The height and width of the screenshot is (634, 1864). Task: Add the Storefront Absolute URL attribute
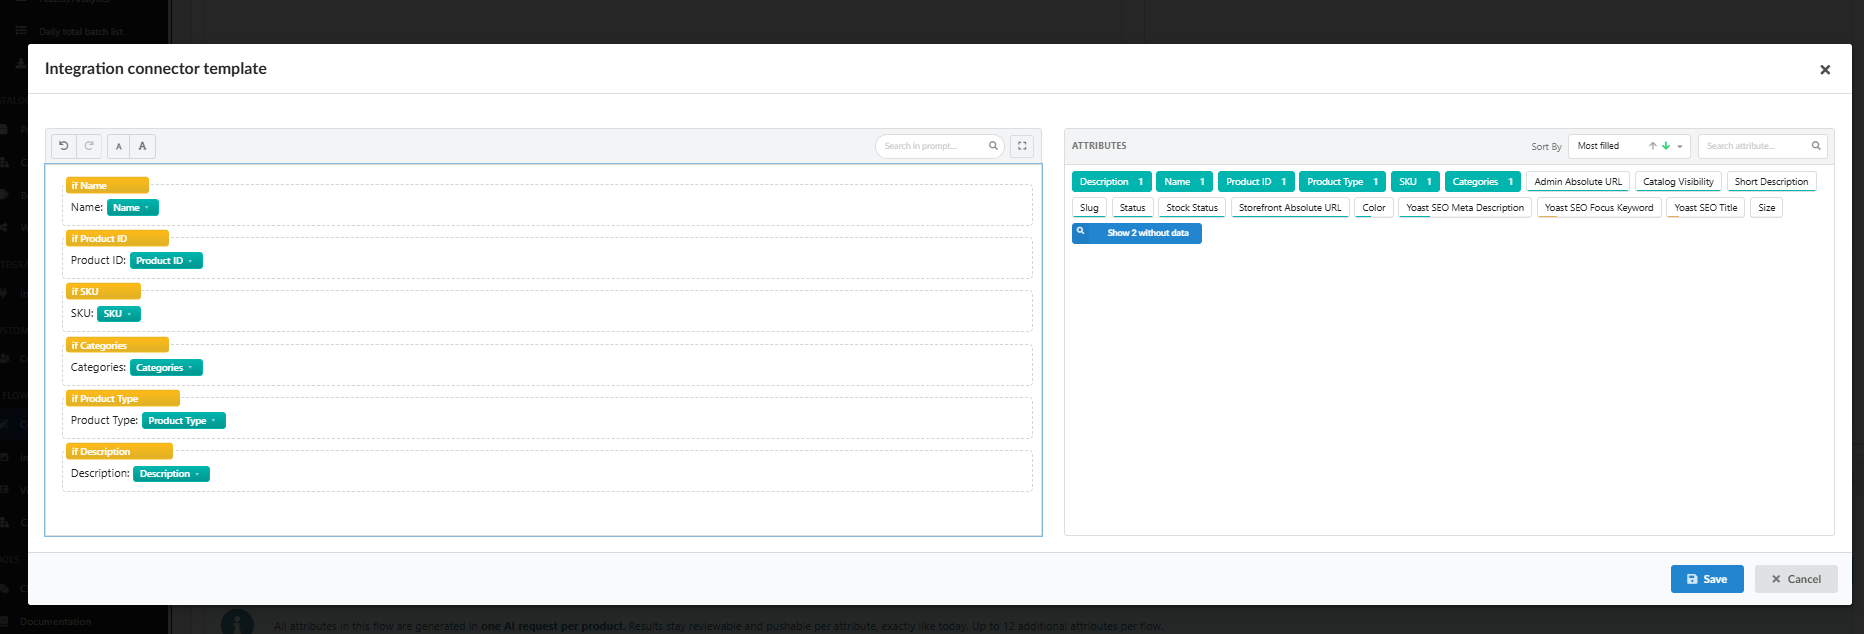pyautogui.click(x=1290, y=208)
